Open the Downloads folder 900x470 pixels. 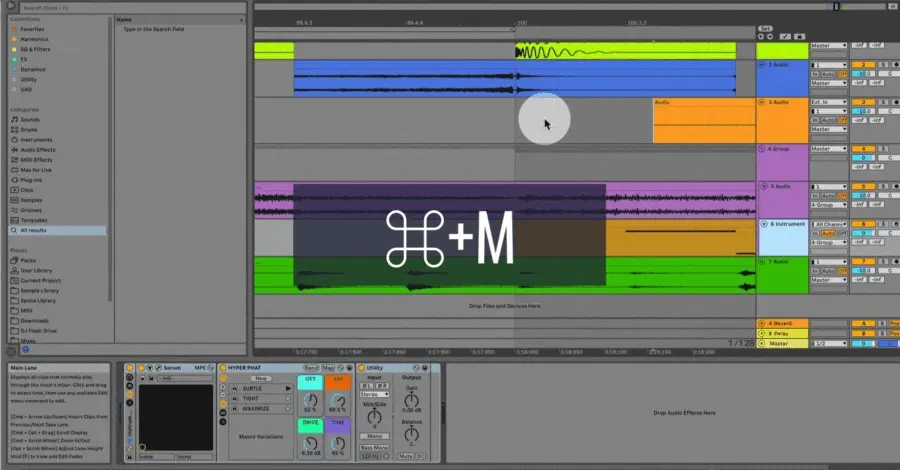coord(34,321)
